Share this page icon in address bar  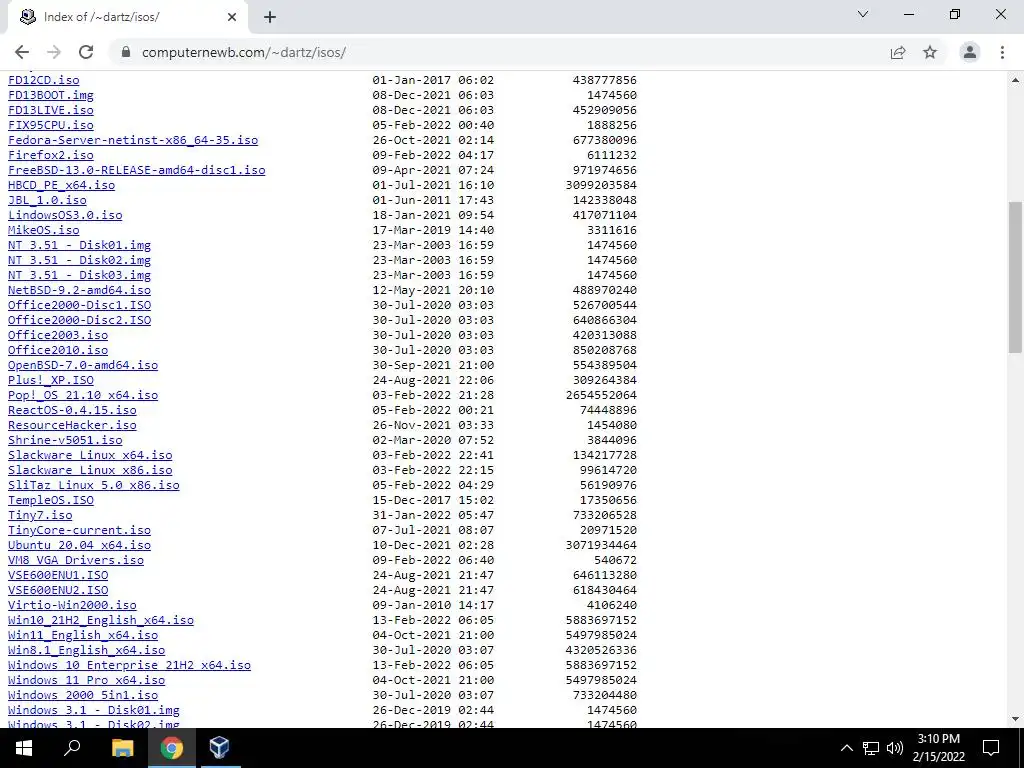(x=898, y=52)
